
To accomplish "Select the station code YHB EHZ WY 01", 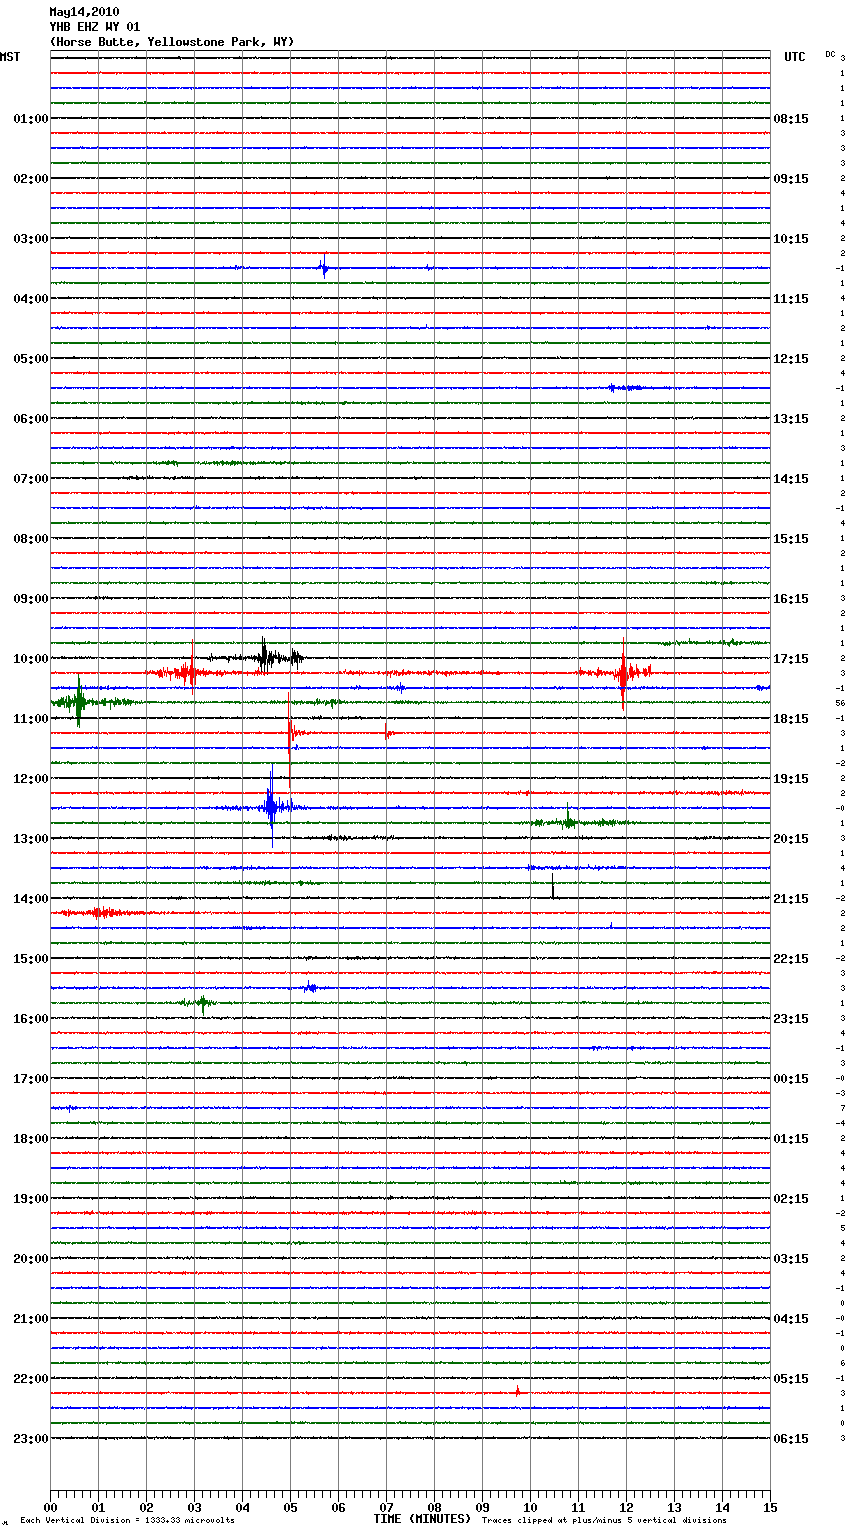I will point(95,27).
